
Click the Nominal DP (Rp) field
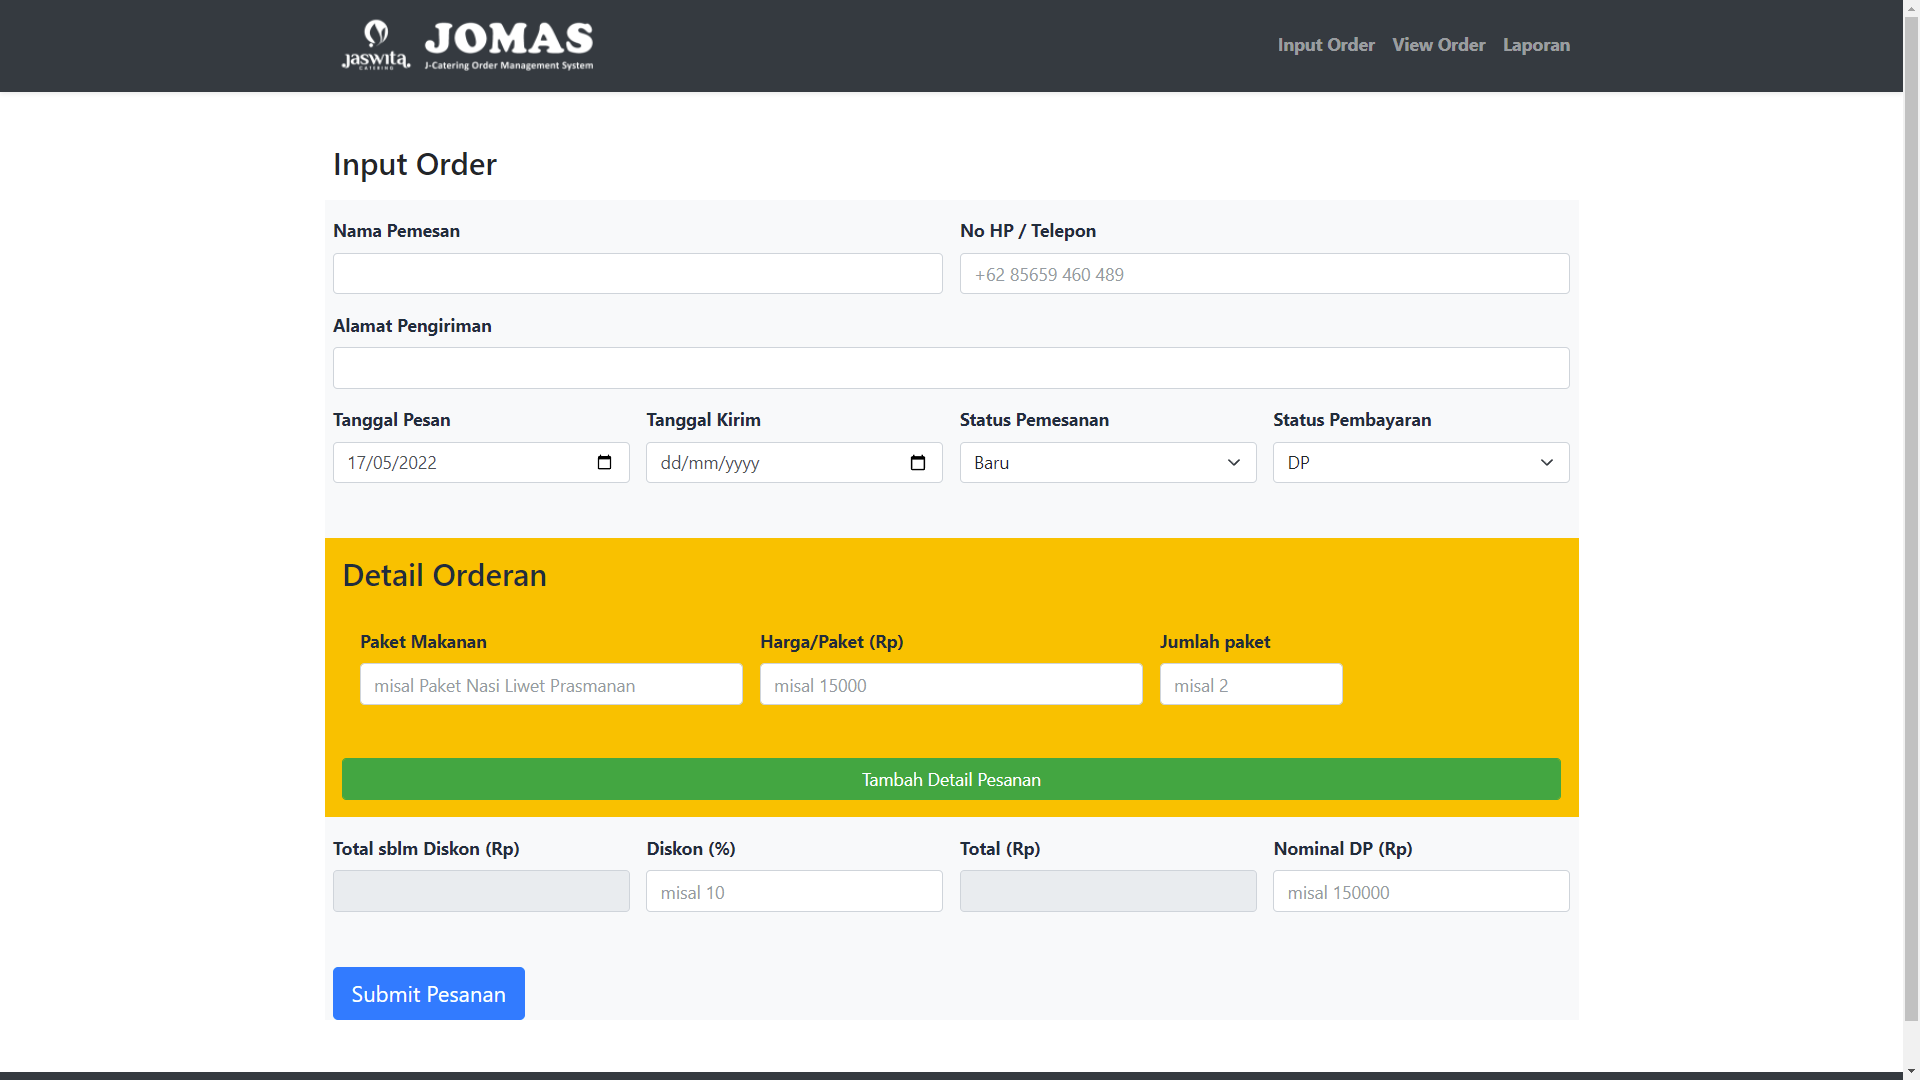tap(1420, 892)
